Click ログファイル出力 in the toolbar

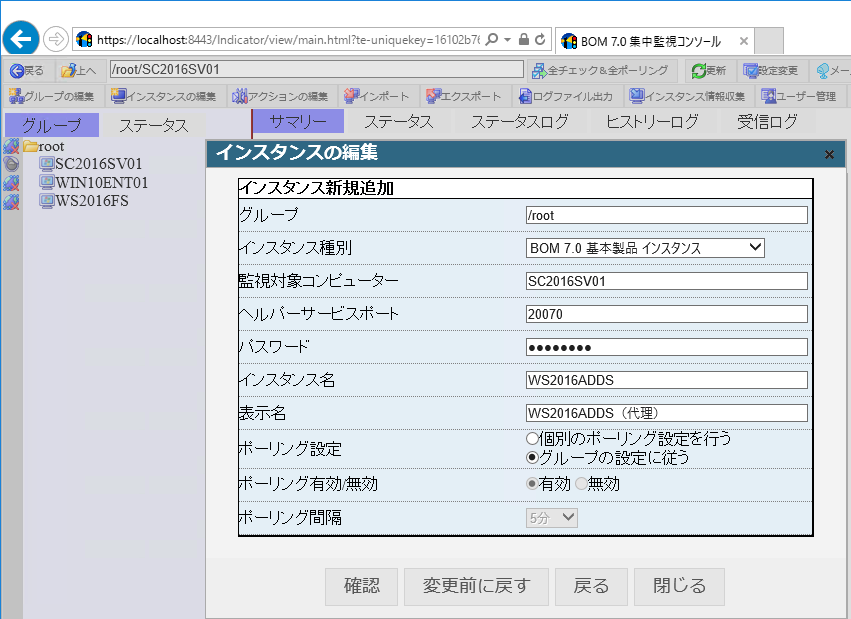566,97
